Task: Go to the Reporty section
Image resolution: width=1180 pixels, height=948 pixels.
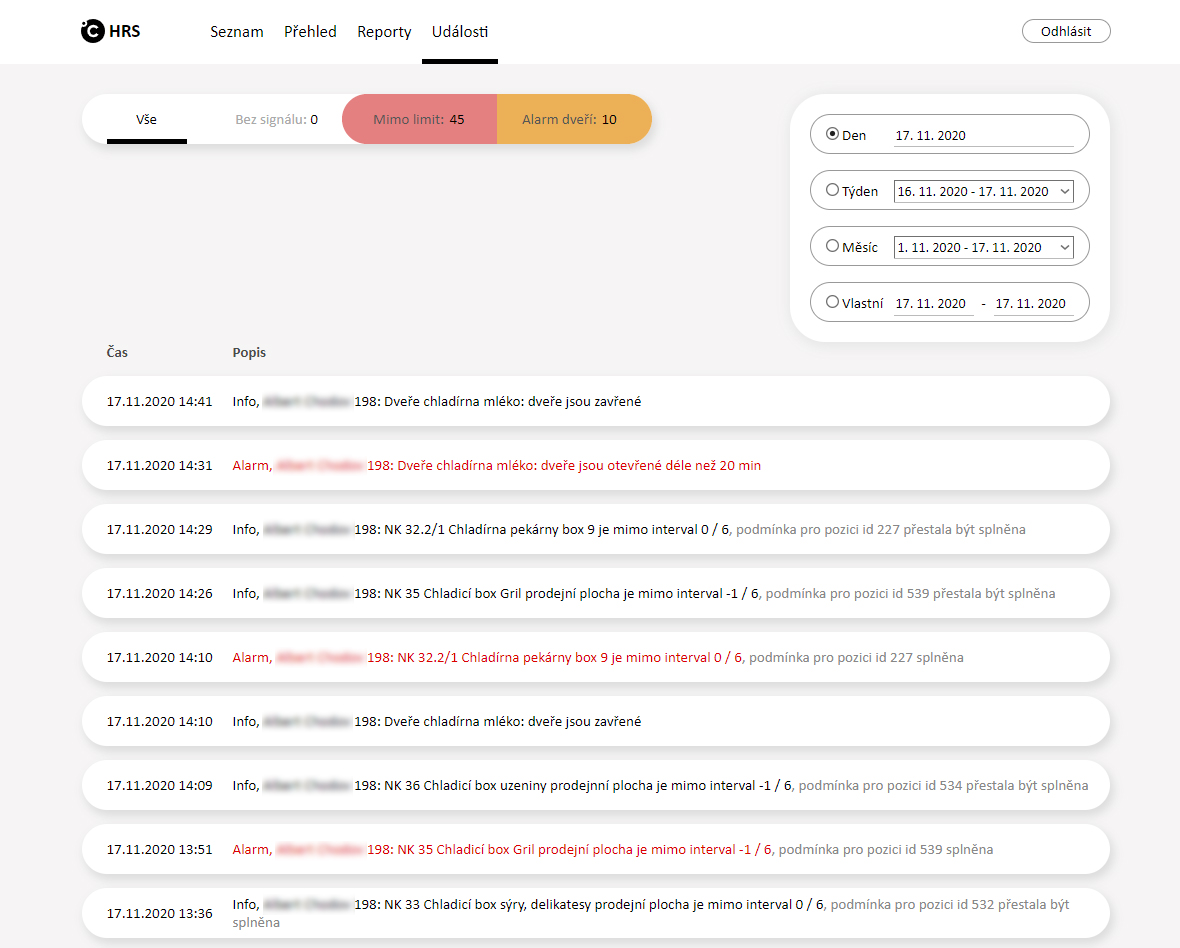Action: 384,32
